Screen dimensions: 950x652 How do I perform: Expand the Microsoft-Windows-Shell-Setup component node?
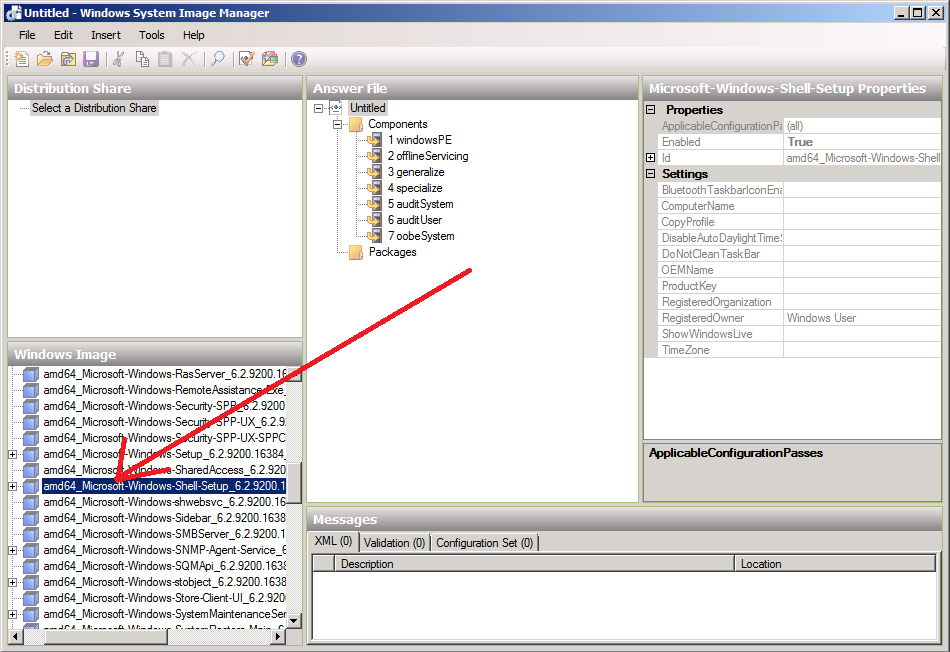click(13, 486)
